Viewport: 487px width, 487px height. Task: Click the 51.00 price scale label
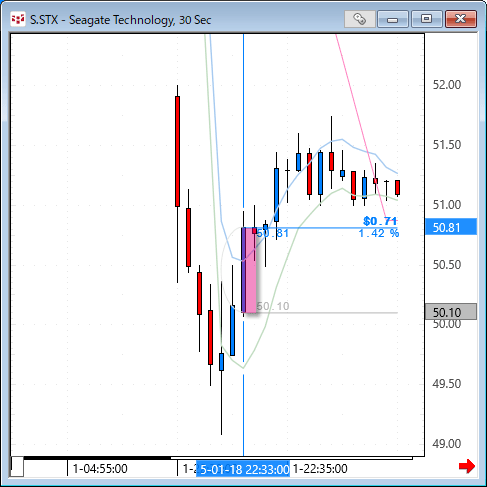pyautogui.click(x=447, y=205)
